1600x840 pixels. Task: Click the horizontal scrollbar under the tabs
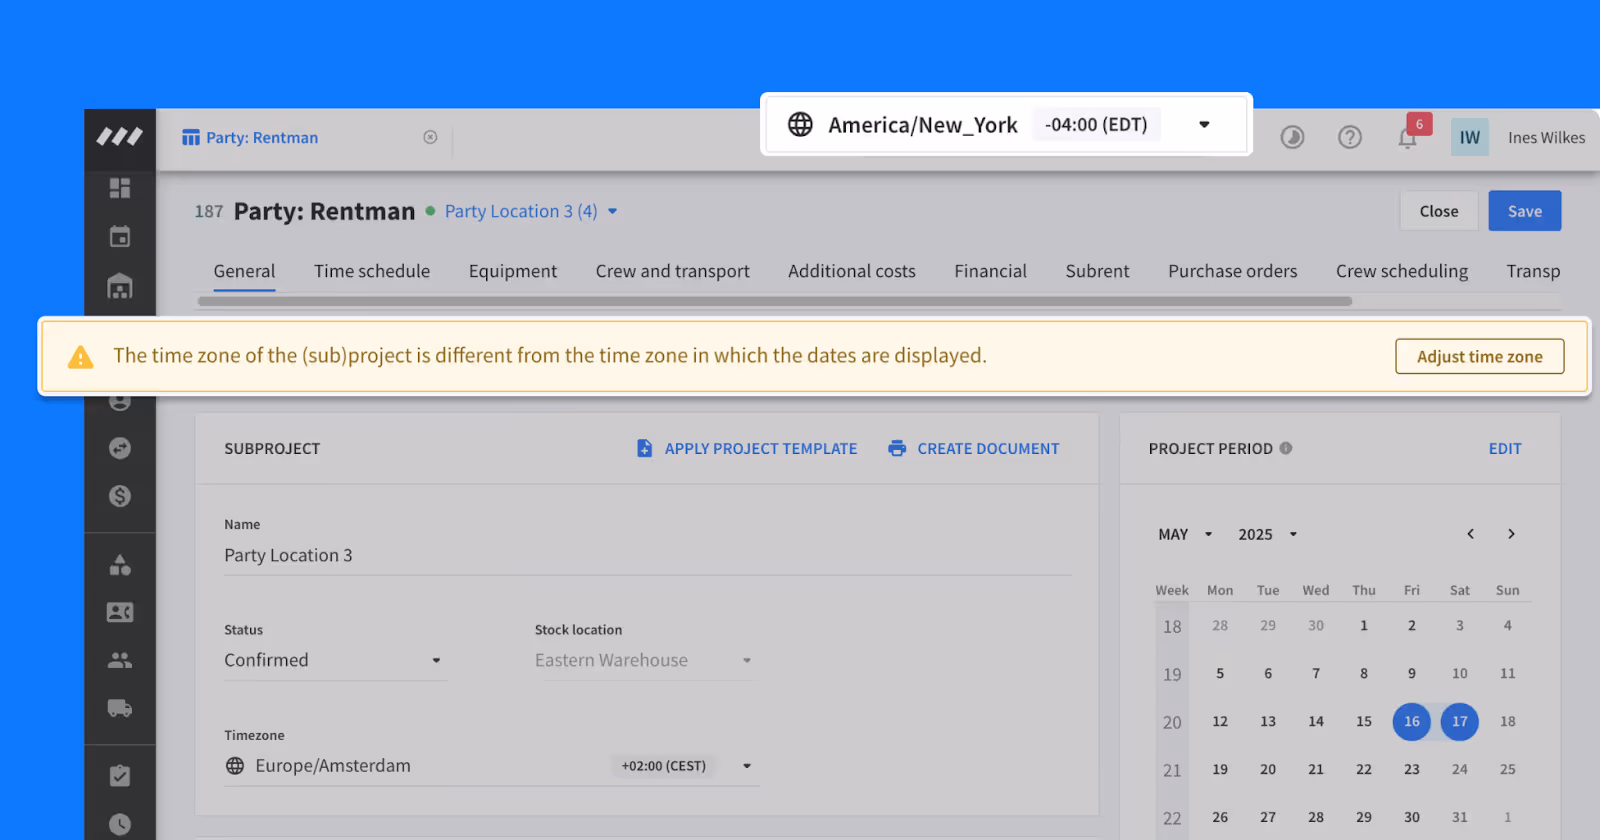[775, 301]
